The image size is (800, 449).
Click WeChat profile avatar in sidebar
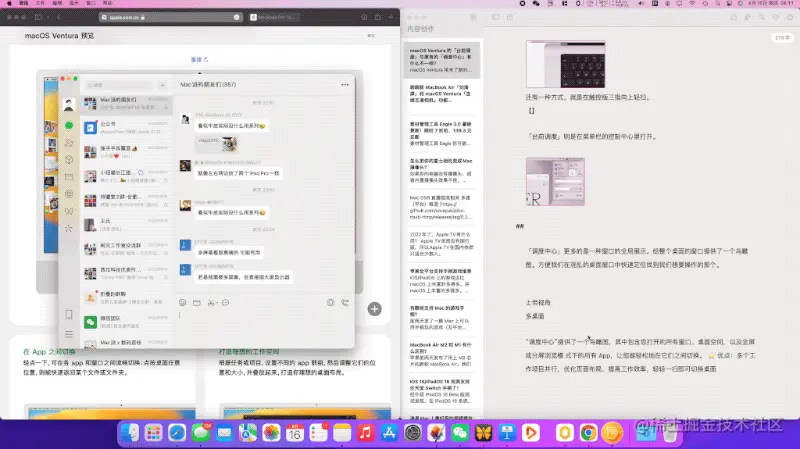(68, 105)
